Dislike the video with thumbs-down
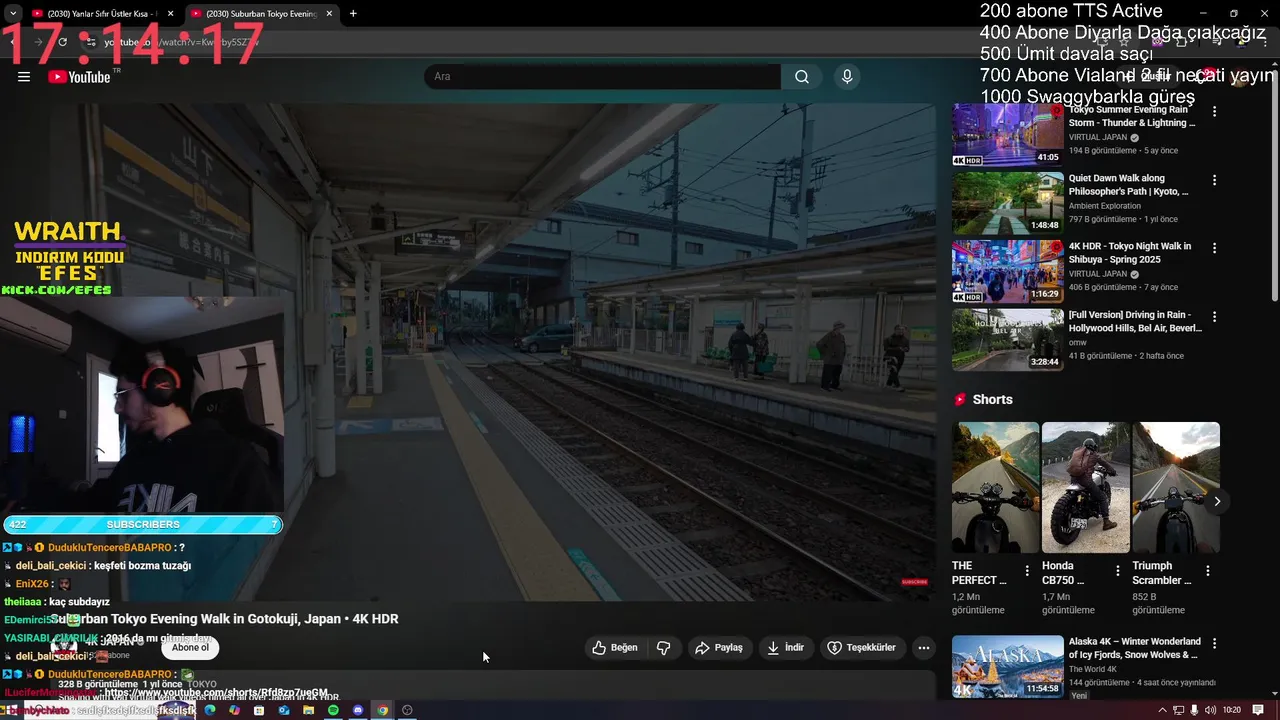1280x720 pixels. [664, 648]
